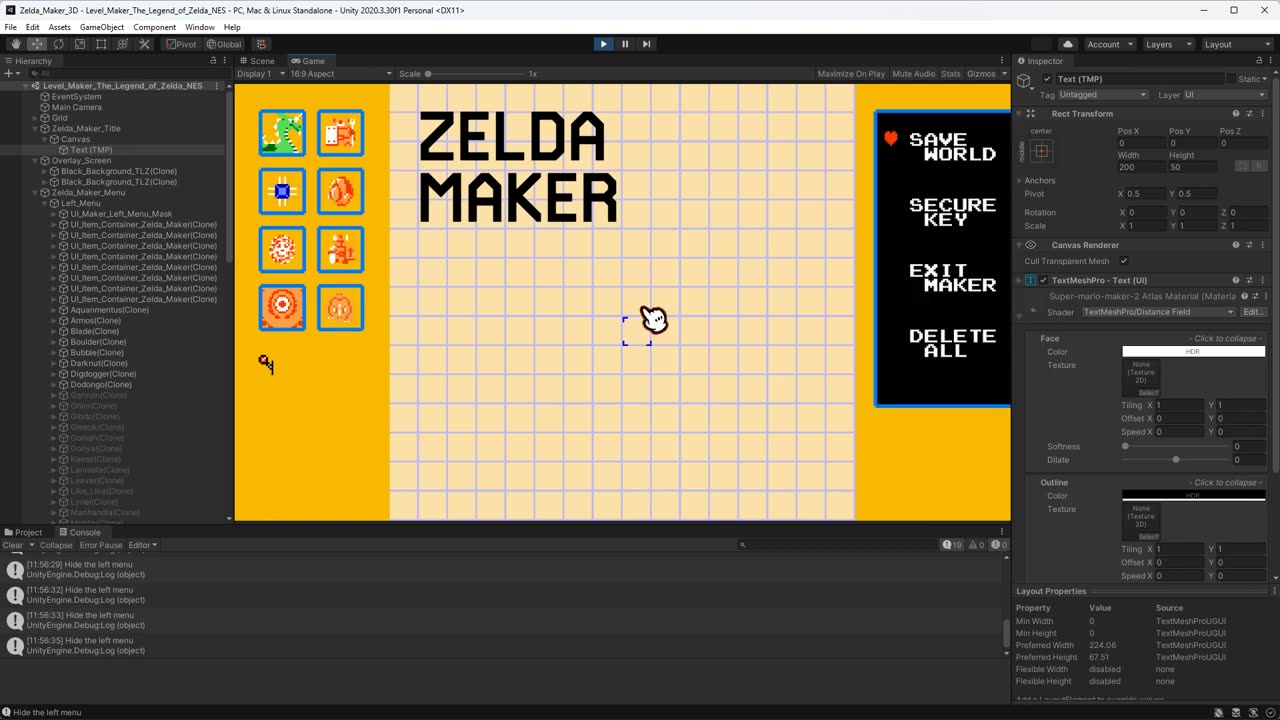Open the Component menu
This screenshot has height=720, width=1280.
click(154, 27)
